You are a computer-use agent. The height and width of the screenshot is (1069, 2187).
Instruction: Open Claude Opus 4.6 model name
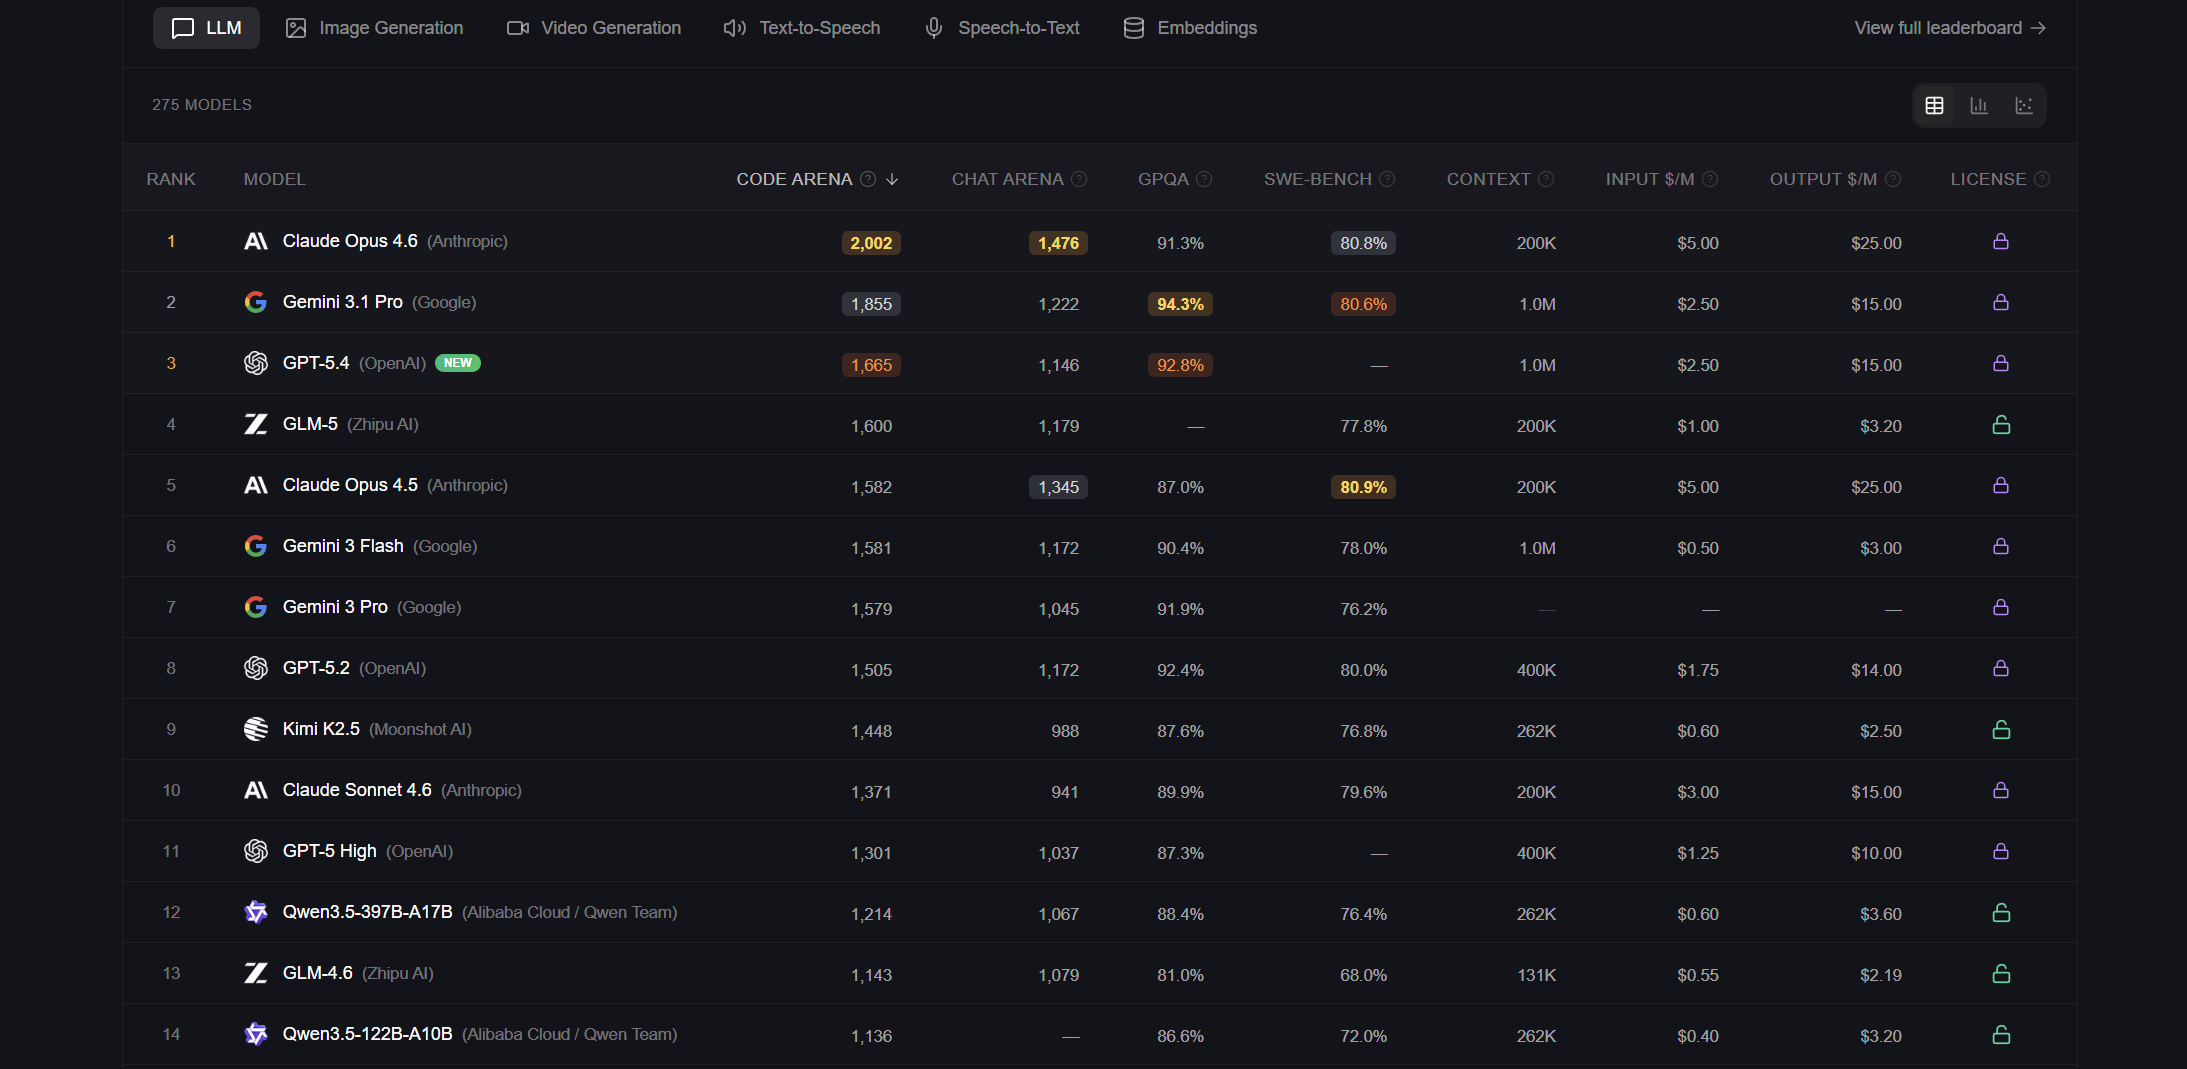pos(350,241)
